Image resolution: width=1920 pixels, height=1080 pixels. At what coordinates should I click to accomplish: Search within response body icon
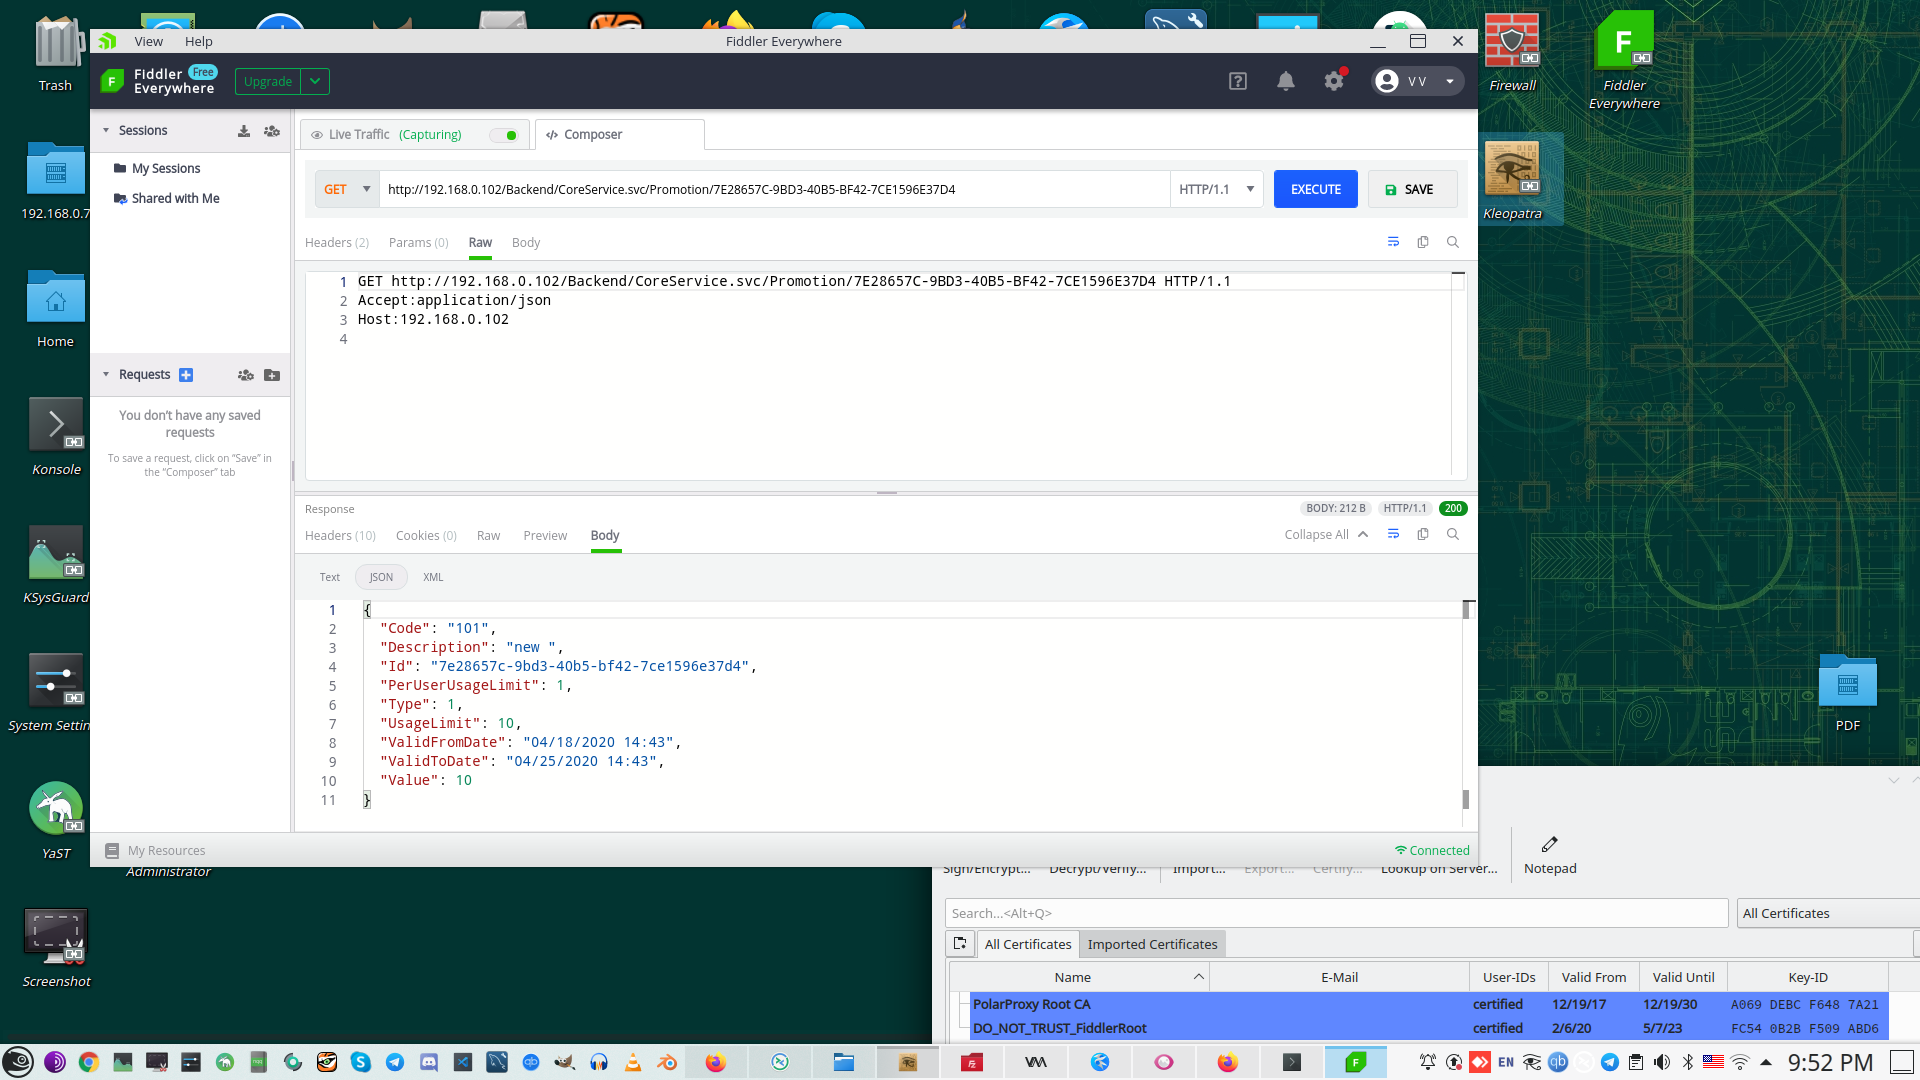coord(1453,535)
